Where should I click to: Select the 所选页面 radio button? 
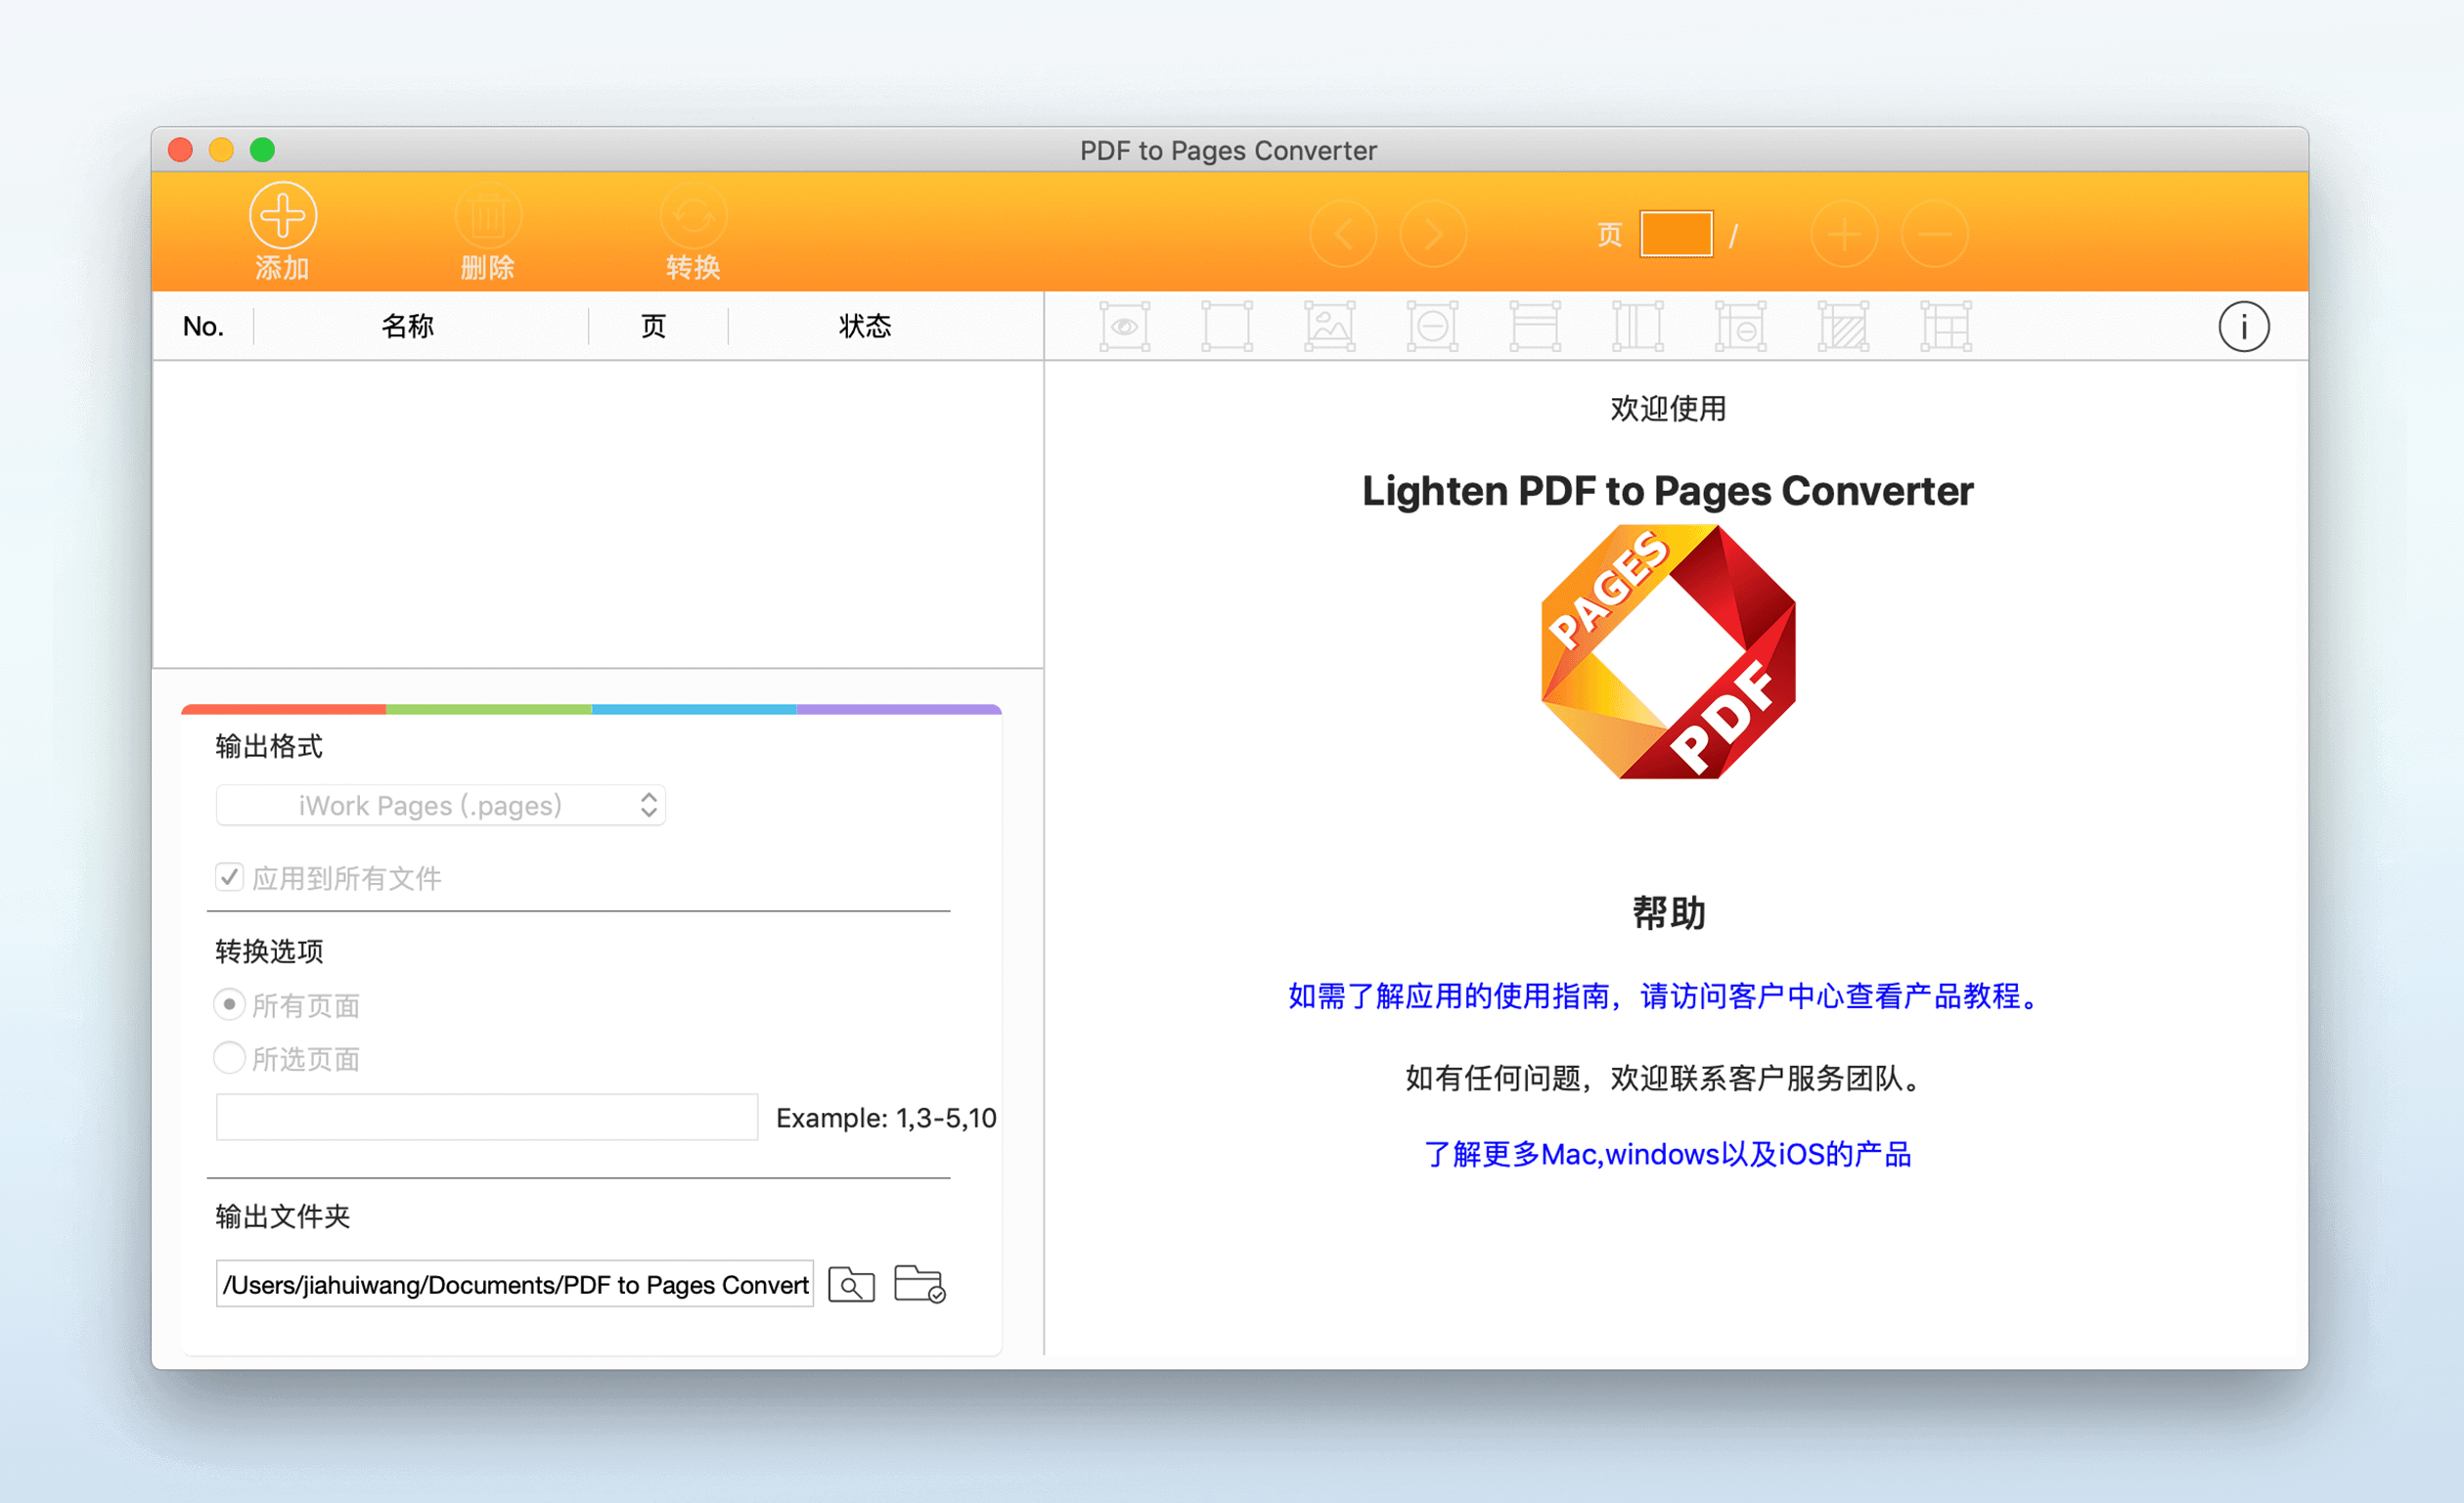point(229,1058)
